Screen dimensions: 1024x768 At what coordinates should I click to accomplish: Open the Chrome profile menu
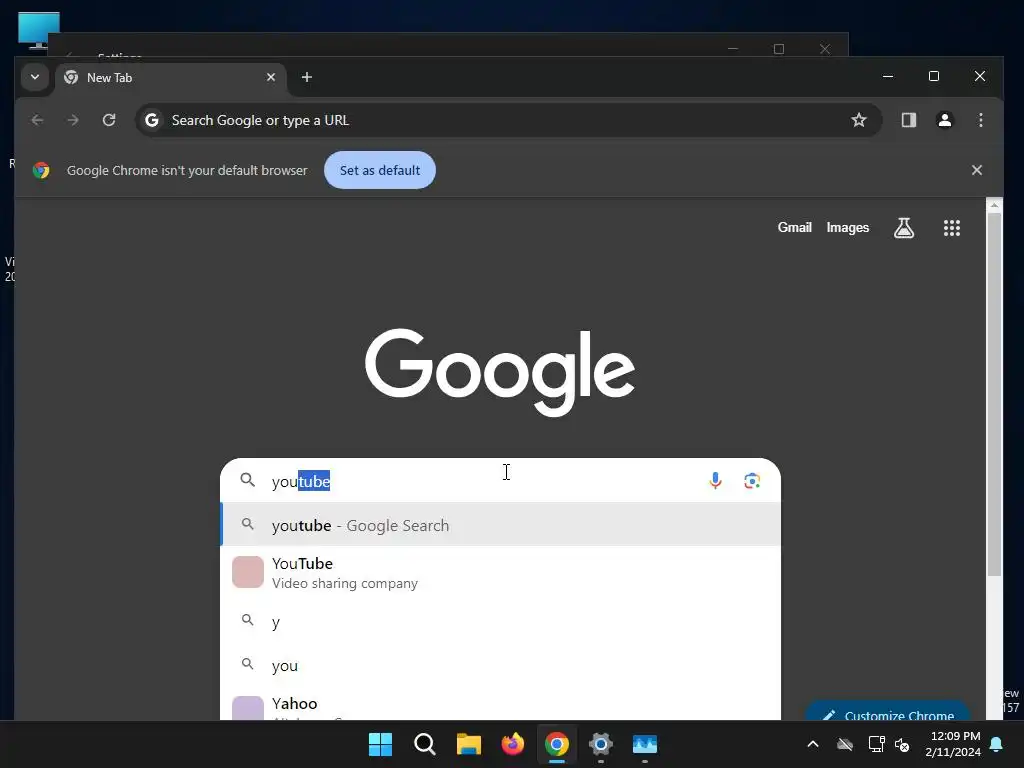(x=944, y=120)
